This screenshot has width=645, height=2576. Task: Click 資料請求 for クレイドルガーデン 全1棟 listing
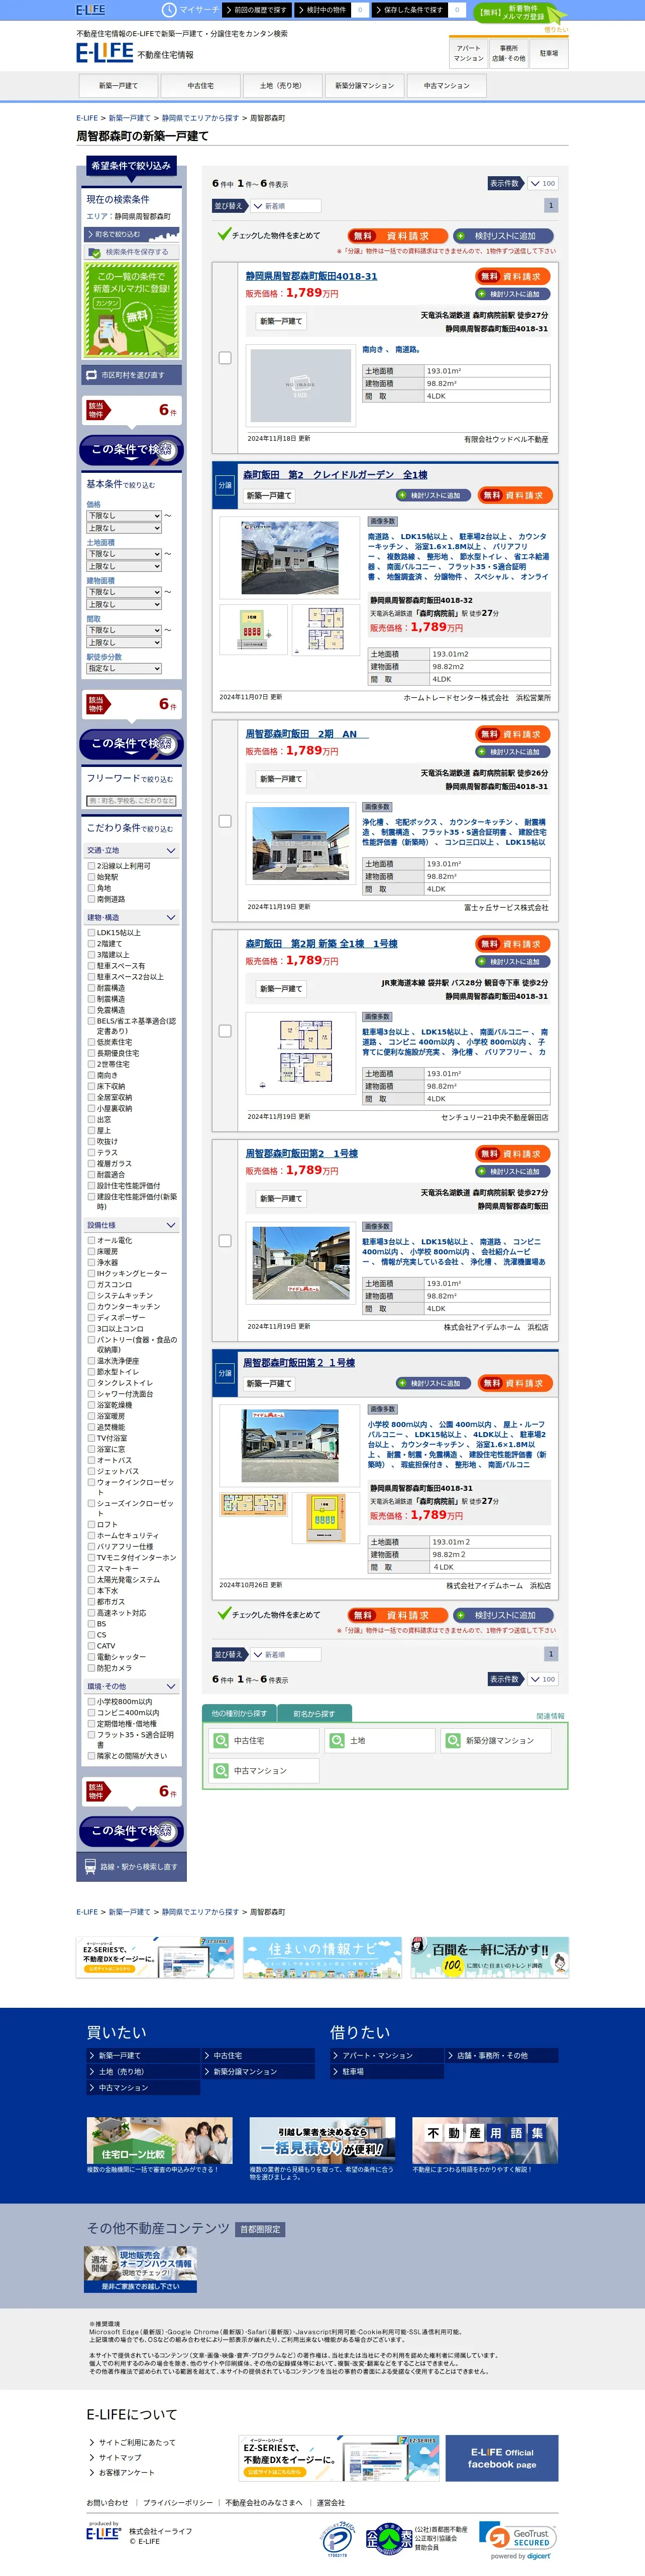(x=514, y=495)
